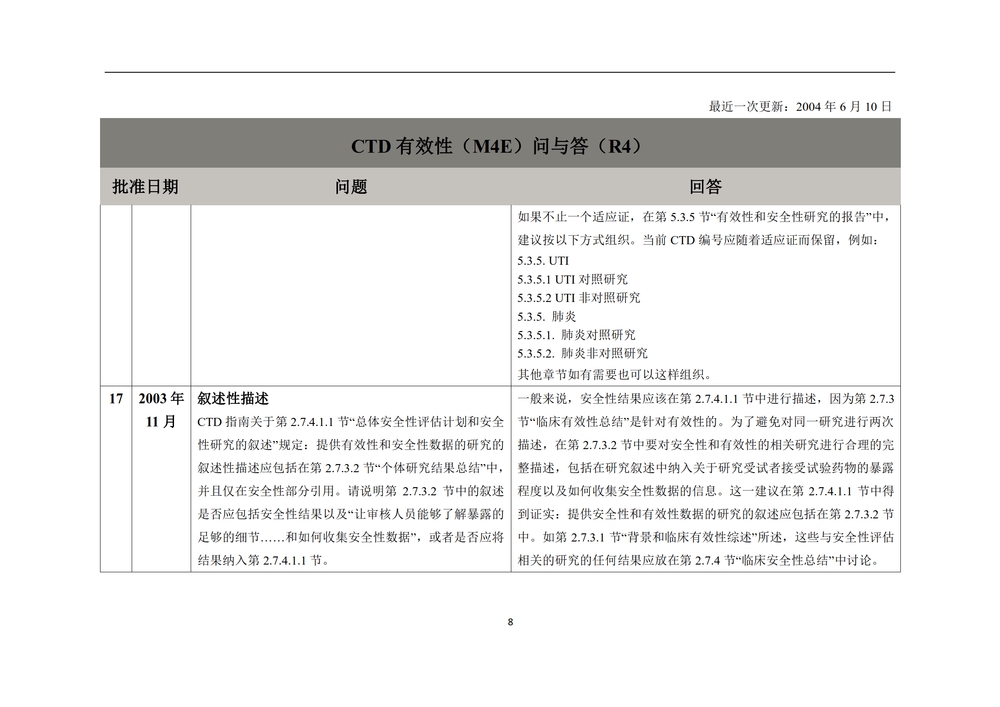
Task: Click the line "5.3.5.2. 肺炎非对照研究"
Action: click(582, 353)
